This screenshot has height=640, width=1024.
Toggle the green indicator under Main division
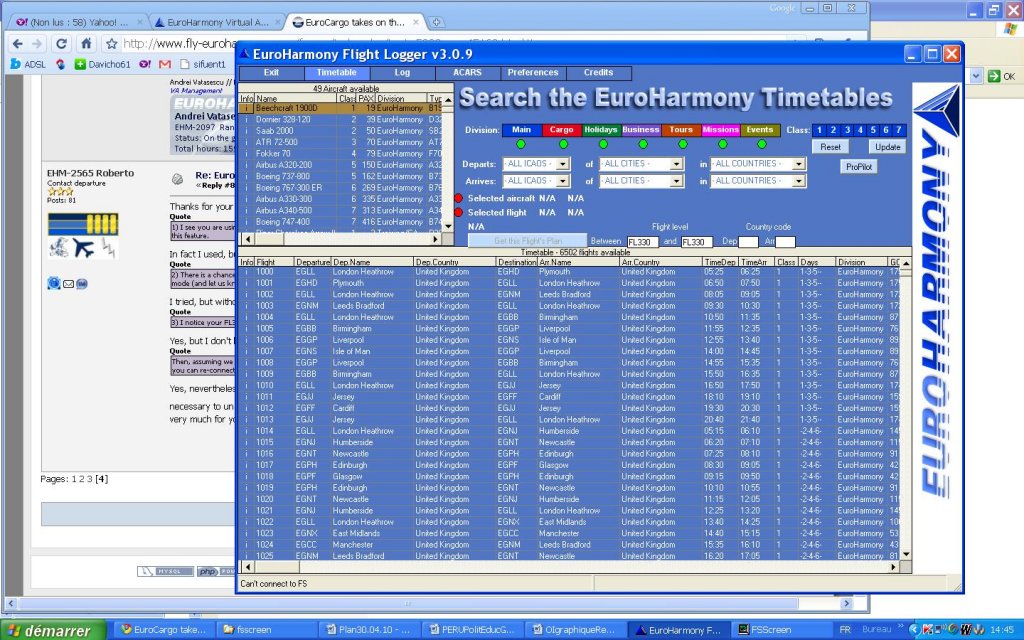pos(520,145)
